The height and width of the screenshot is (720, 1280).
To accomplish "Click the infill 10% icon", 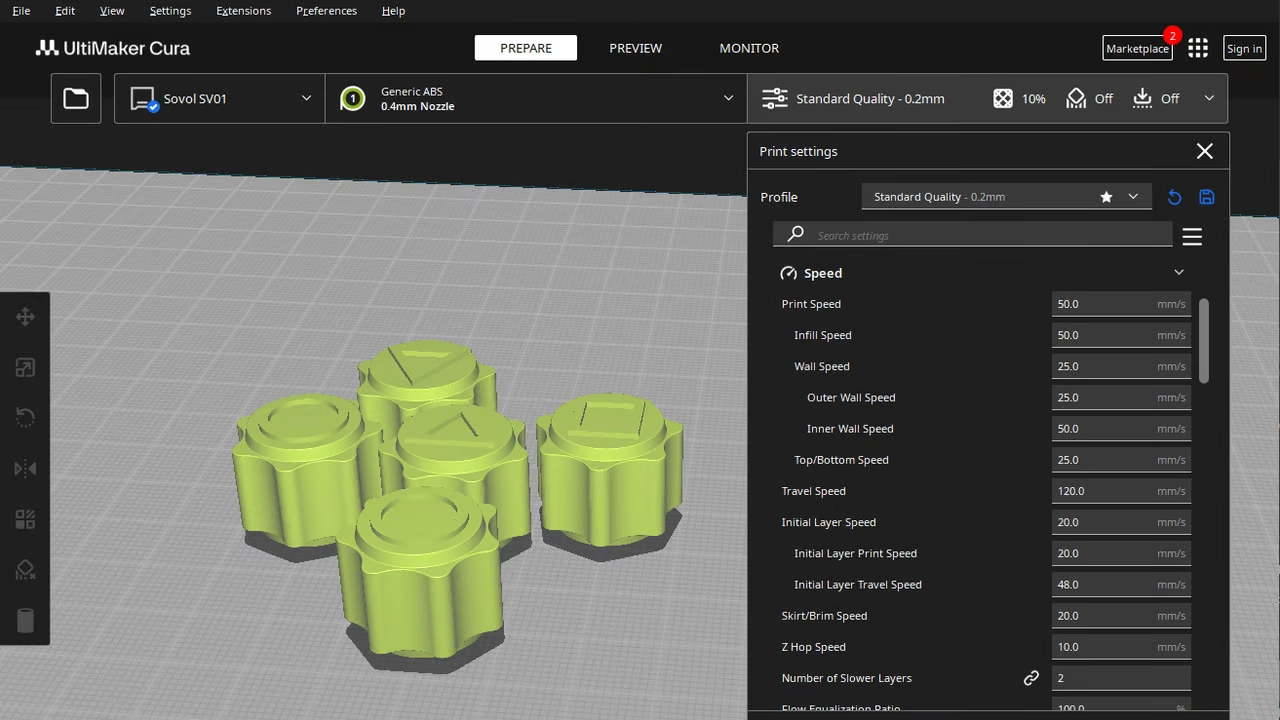I will (1003, 98).
